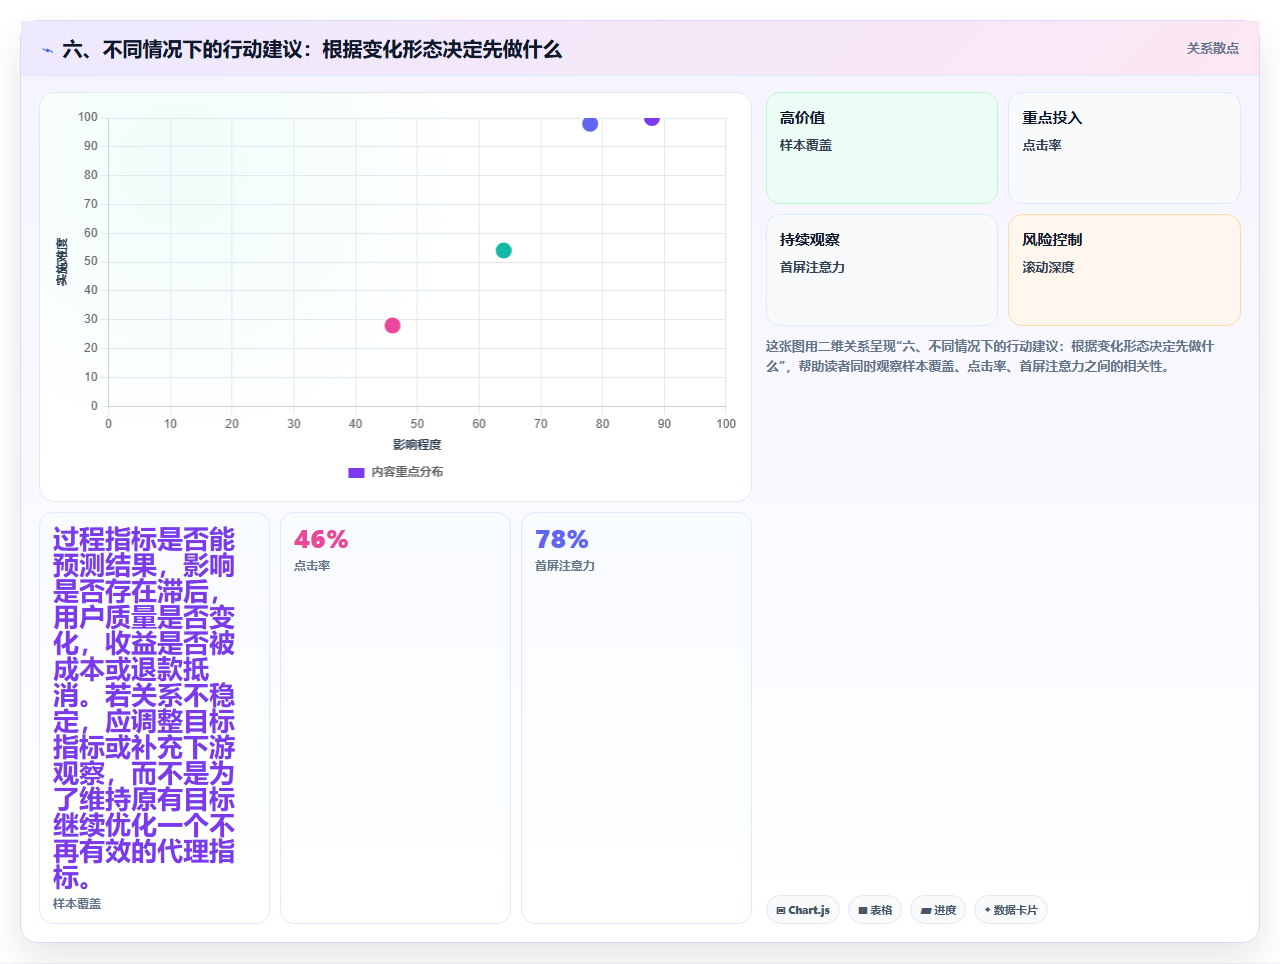Click the 表格 tag chip
The height and width of the screenshot is (964, 1280).
[875, 910]
